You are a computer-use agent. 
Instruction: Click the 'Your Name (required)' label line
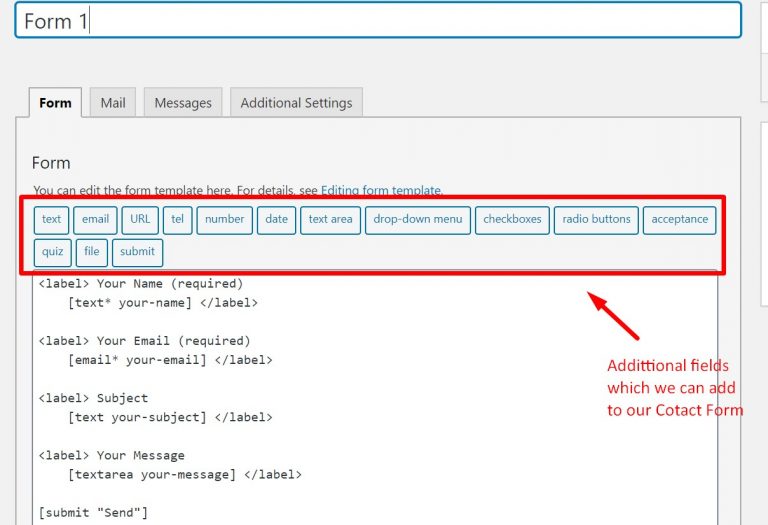click(141, 284)
